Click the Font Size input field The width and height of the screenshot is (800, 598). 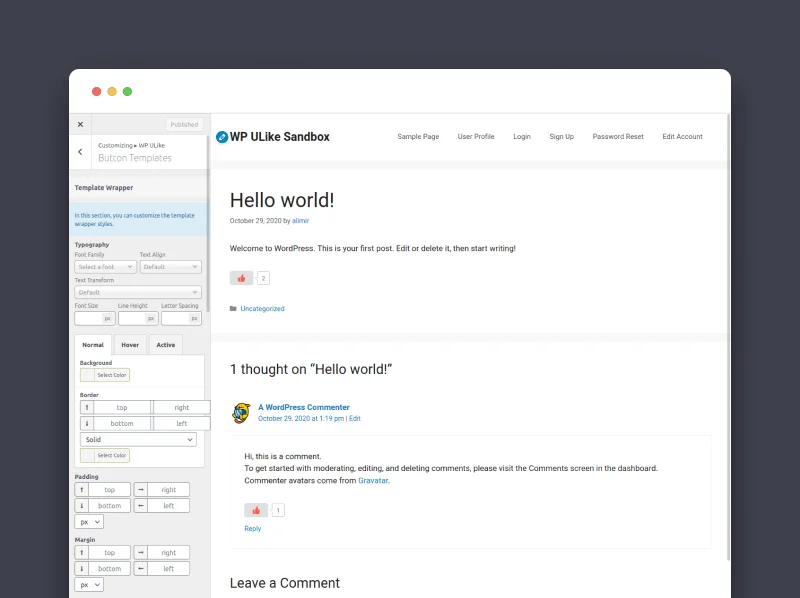point(88,318)
